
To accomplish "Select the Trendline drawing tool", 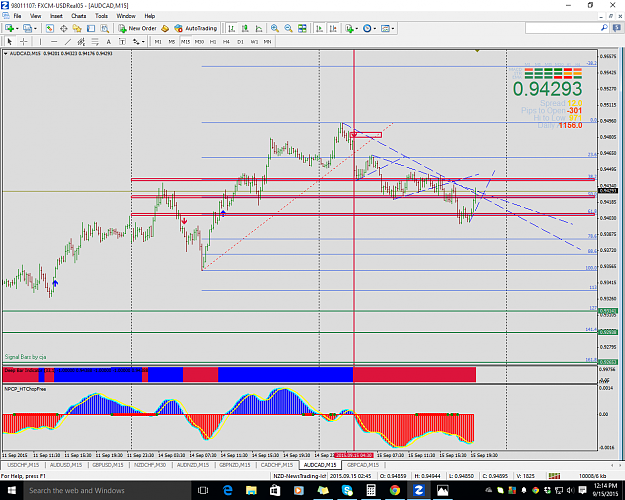I will [x=68, y=41].
